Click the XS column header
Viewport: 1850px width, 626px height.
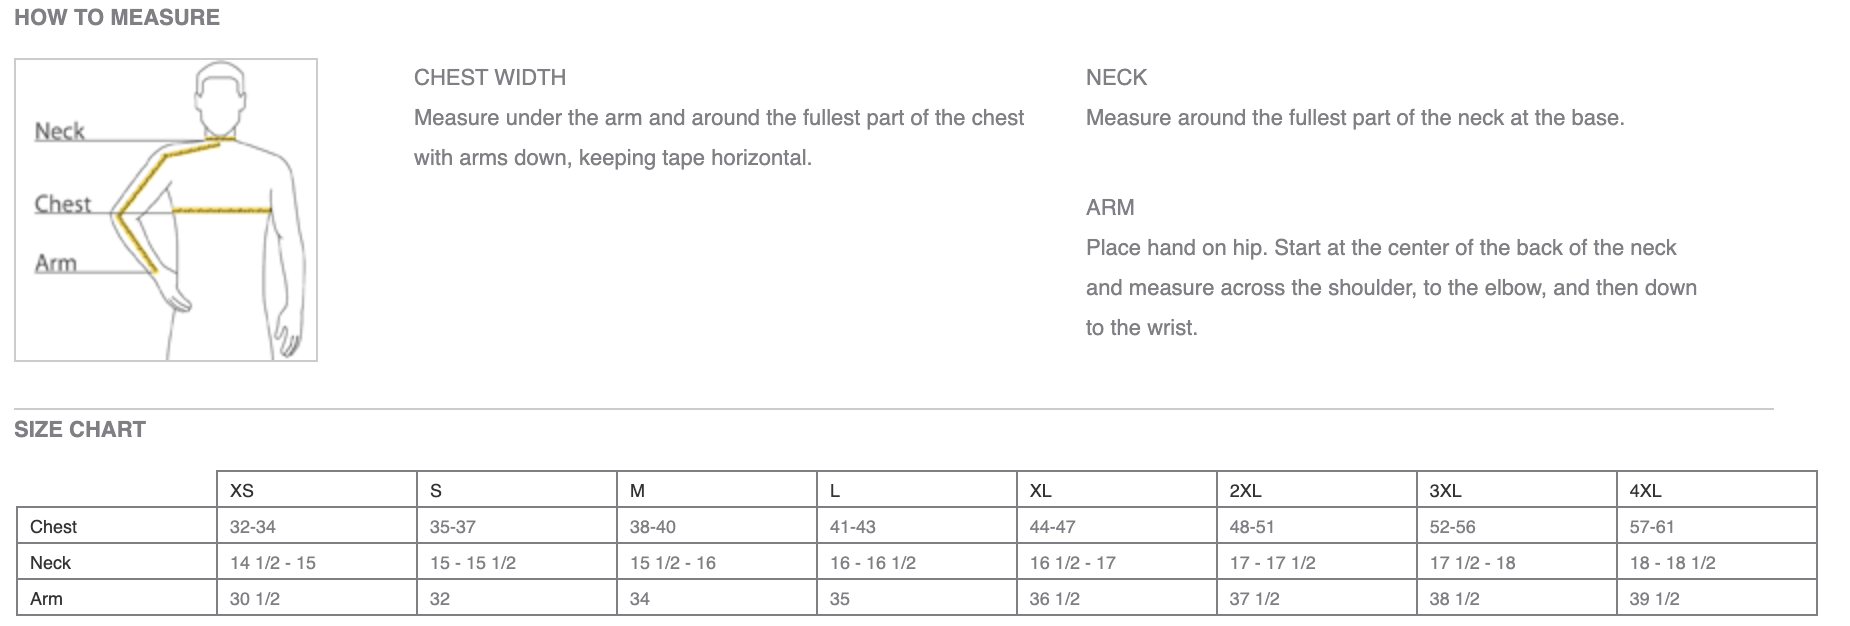tap(242, 490)
